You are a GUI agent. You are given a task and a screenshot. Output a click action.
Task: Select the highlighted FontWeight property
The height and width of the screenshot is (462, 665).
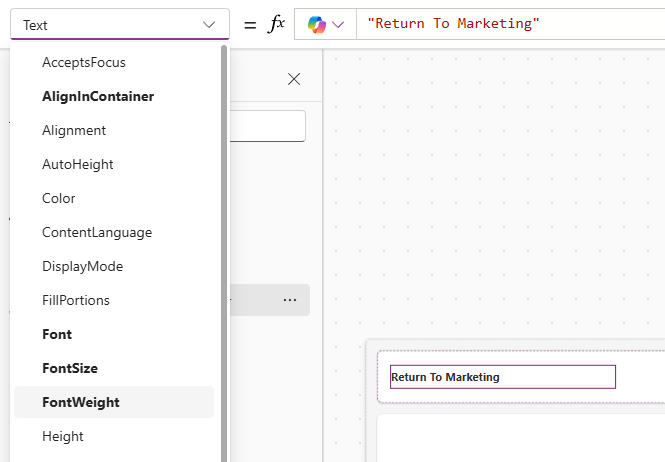tap(81, 402)
